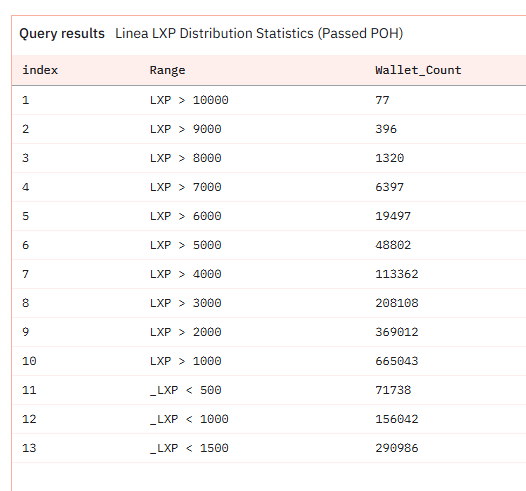Select wallet count cell '369012'

click(x=397, y=332)
